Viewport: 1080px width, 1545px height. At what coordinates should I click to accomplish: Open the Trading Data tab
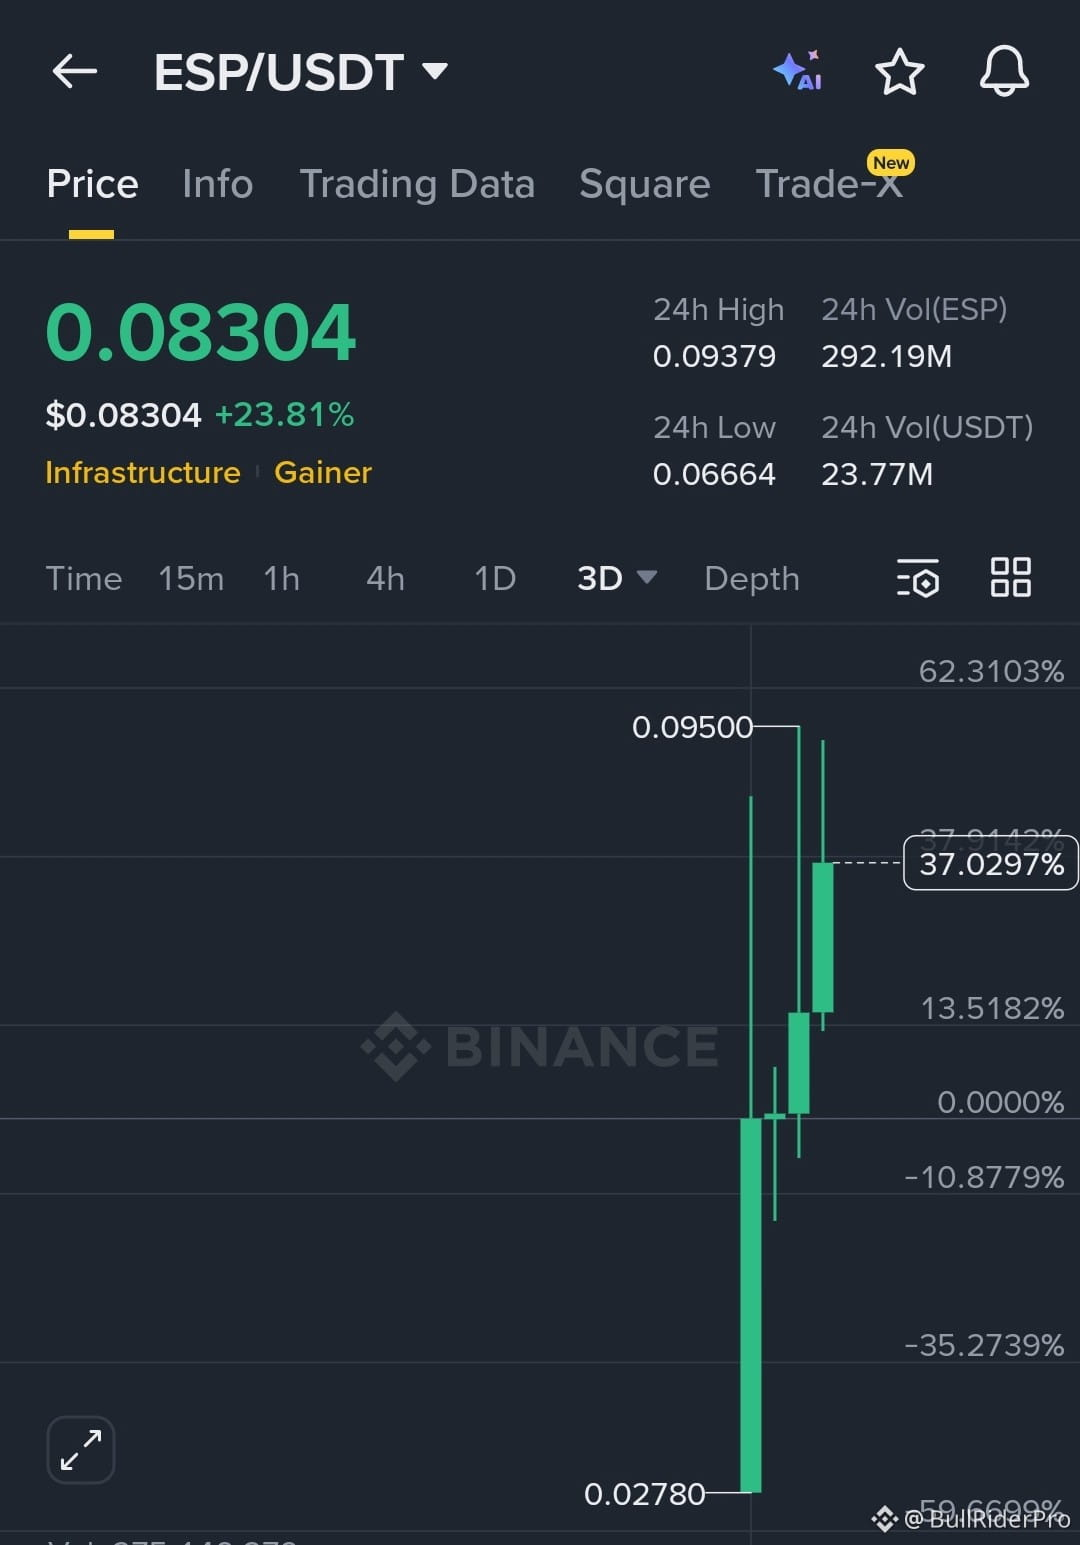point(417,184)
